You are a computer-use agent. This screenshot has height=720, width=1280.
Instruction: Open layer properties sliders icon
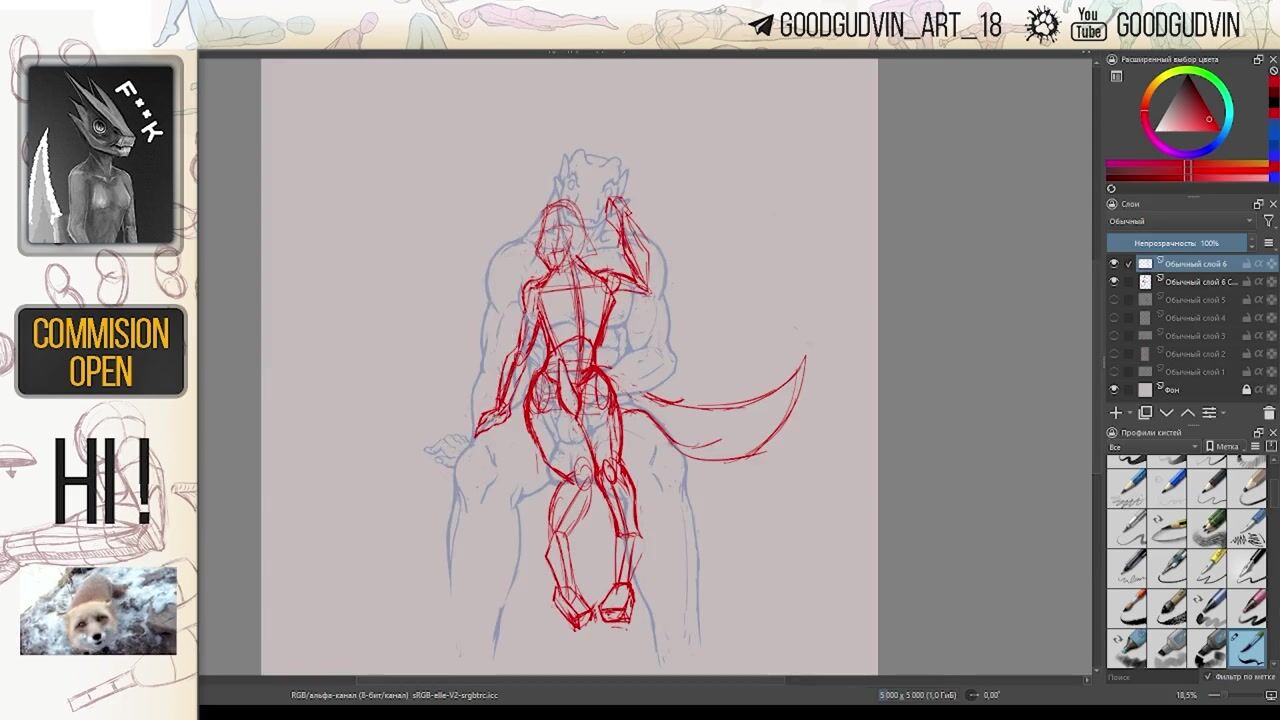pyautogui.click(x=1209, y=413)
